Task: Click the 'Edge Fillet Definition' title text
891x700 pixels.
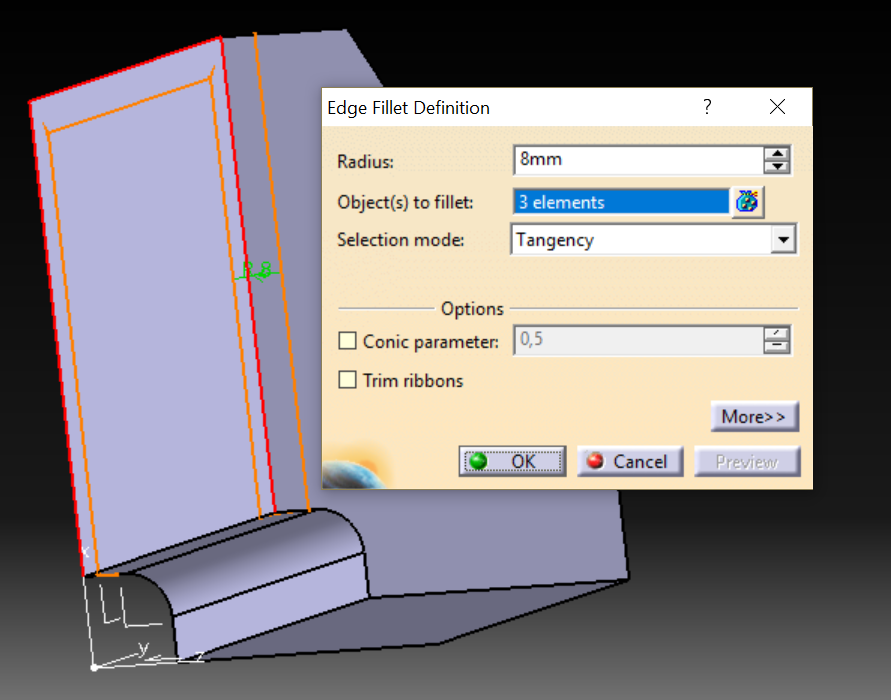Action: click(x=408, y=108)
